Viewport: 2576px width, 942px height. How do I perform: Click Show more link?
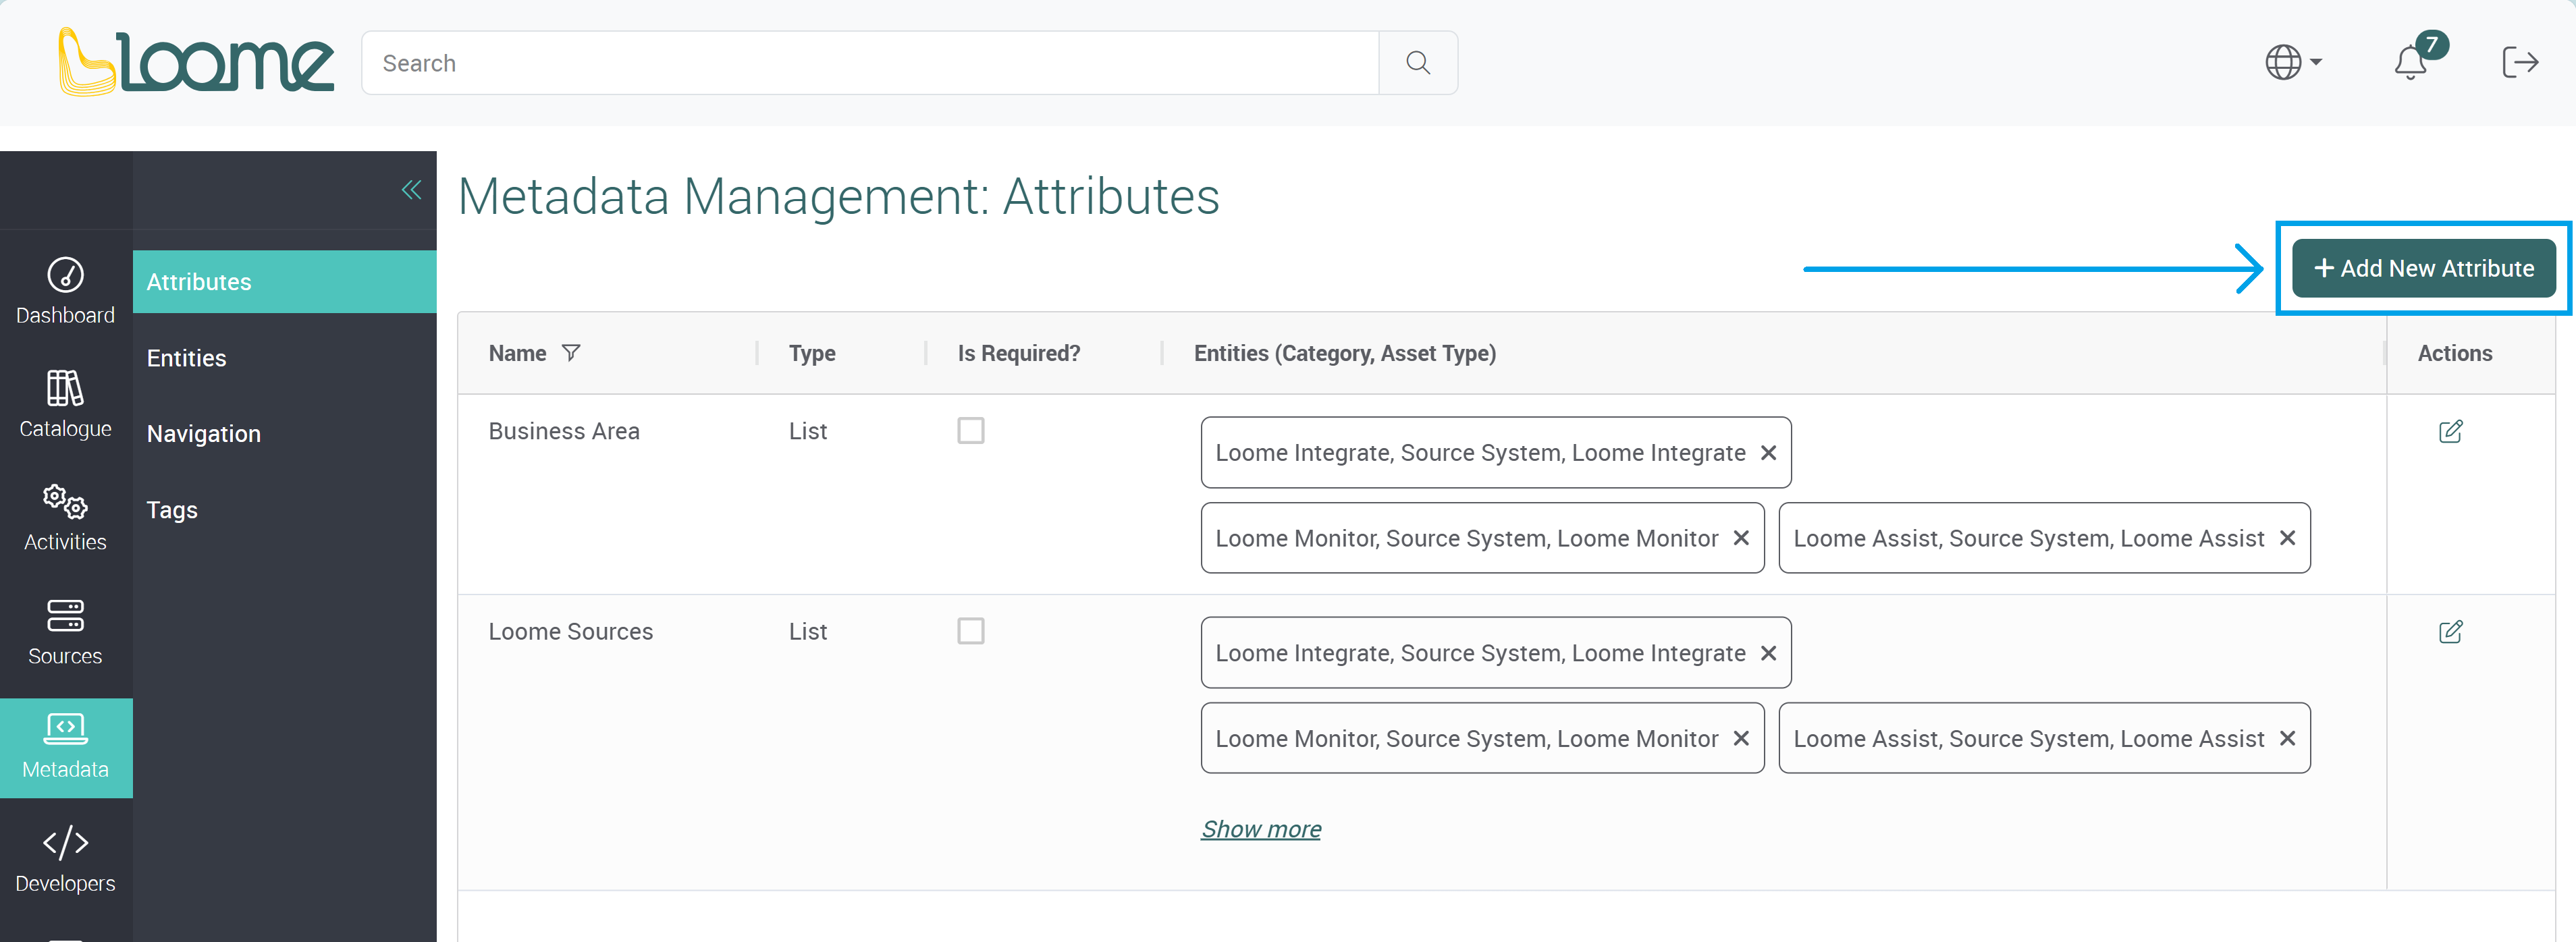coord(1260,829)
